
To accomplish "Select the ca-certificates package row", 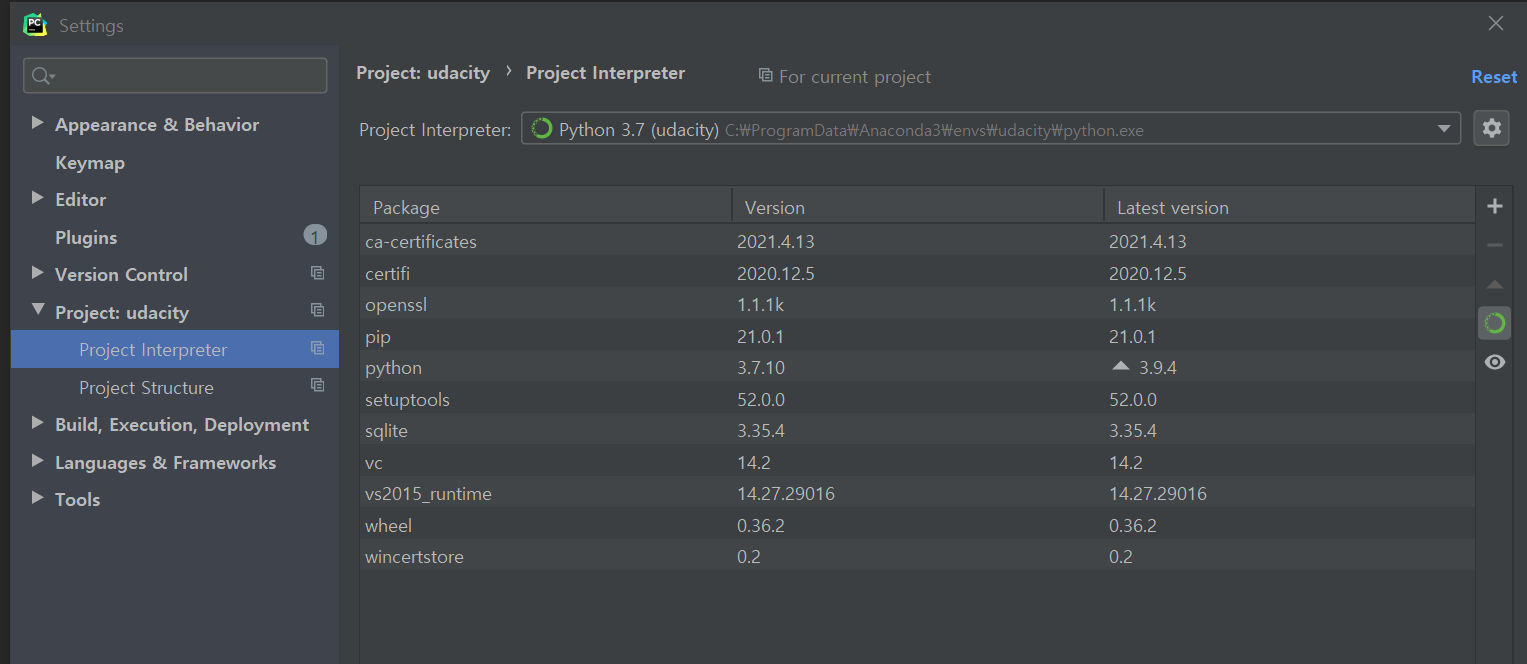I will (917, 241).
